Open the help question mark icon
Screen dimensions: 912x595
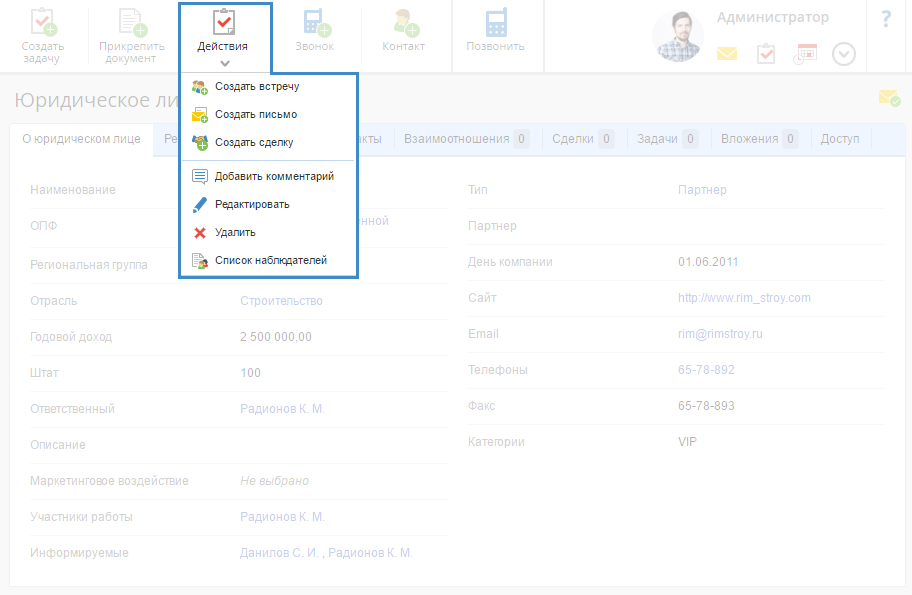(x=885, y=19)
